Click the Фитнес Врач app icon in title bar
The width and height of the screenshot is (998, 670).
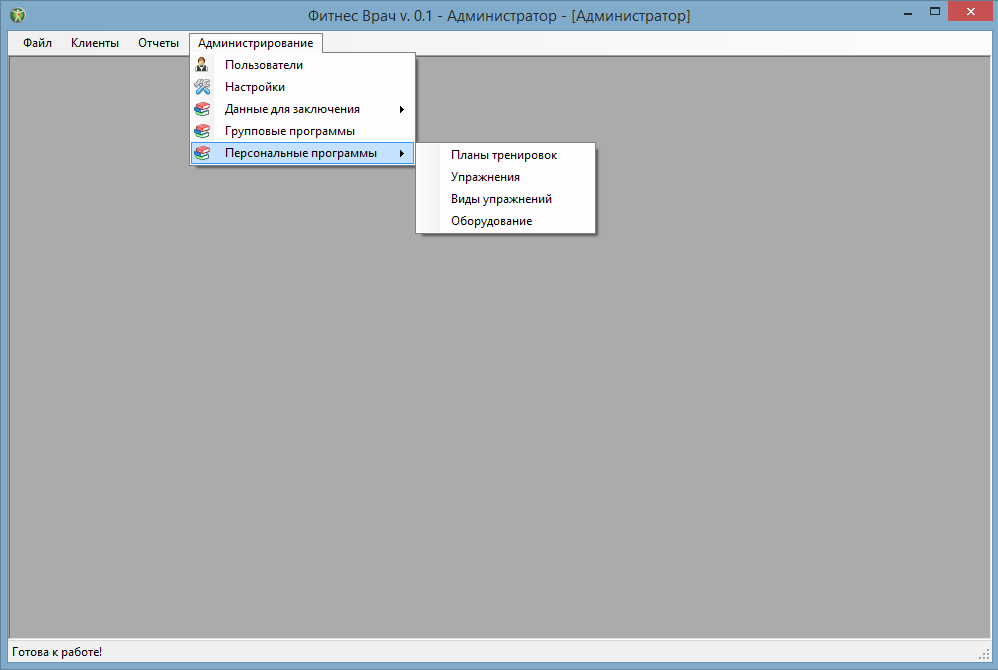(18, 15)
